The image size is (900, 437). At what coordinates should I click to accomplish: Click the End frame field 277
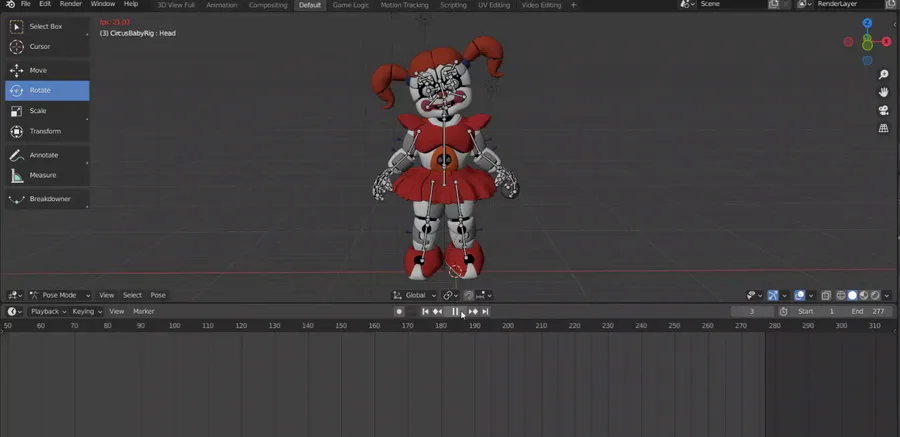coord(867,311)
